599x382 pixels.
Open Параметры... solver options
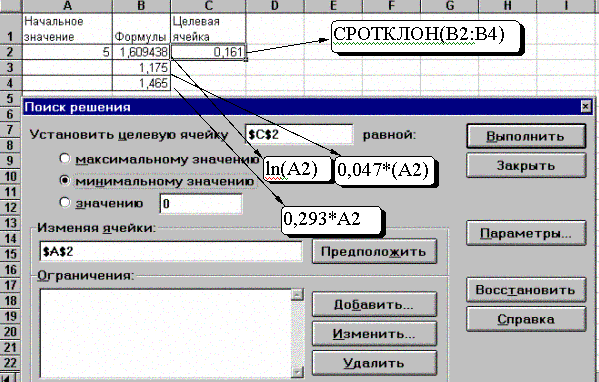tap(526, 233)
